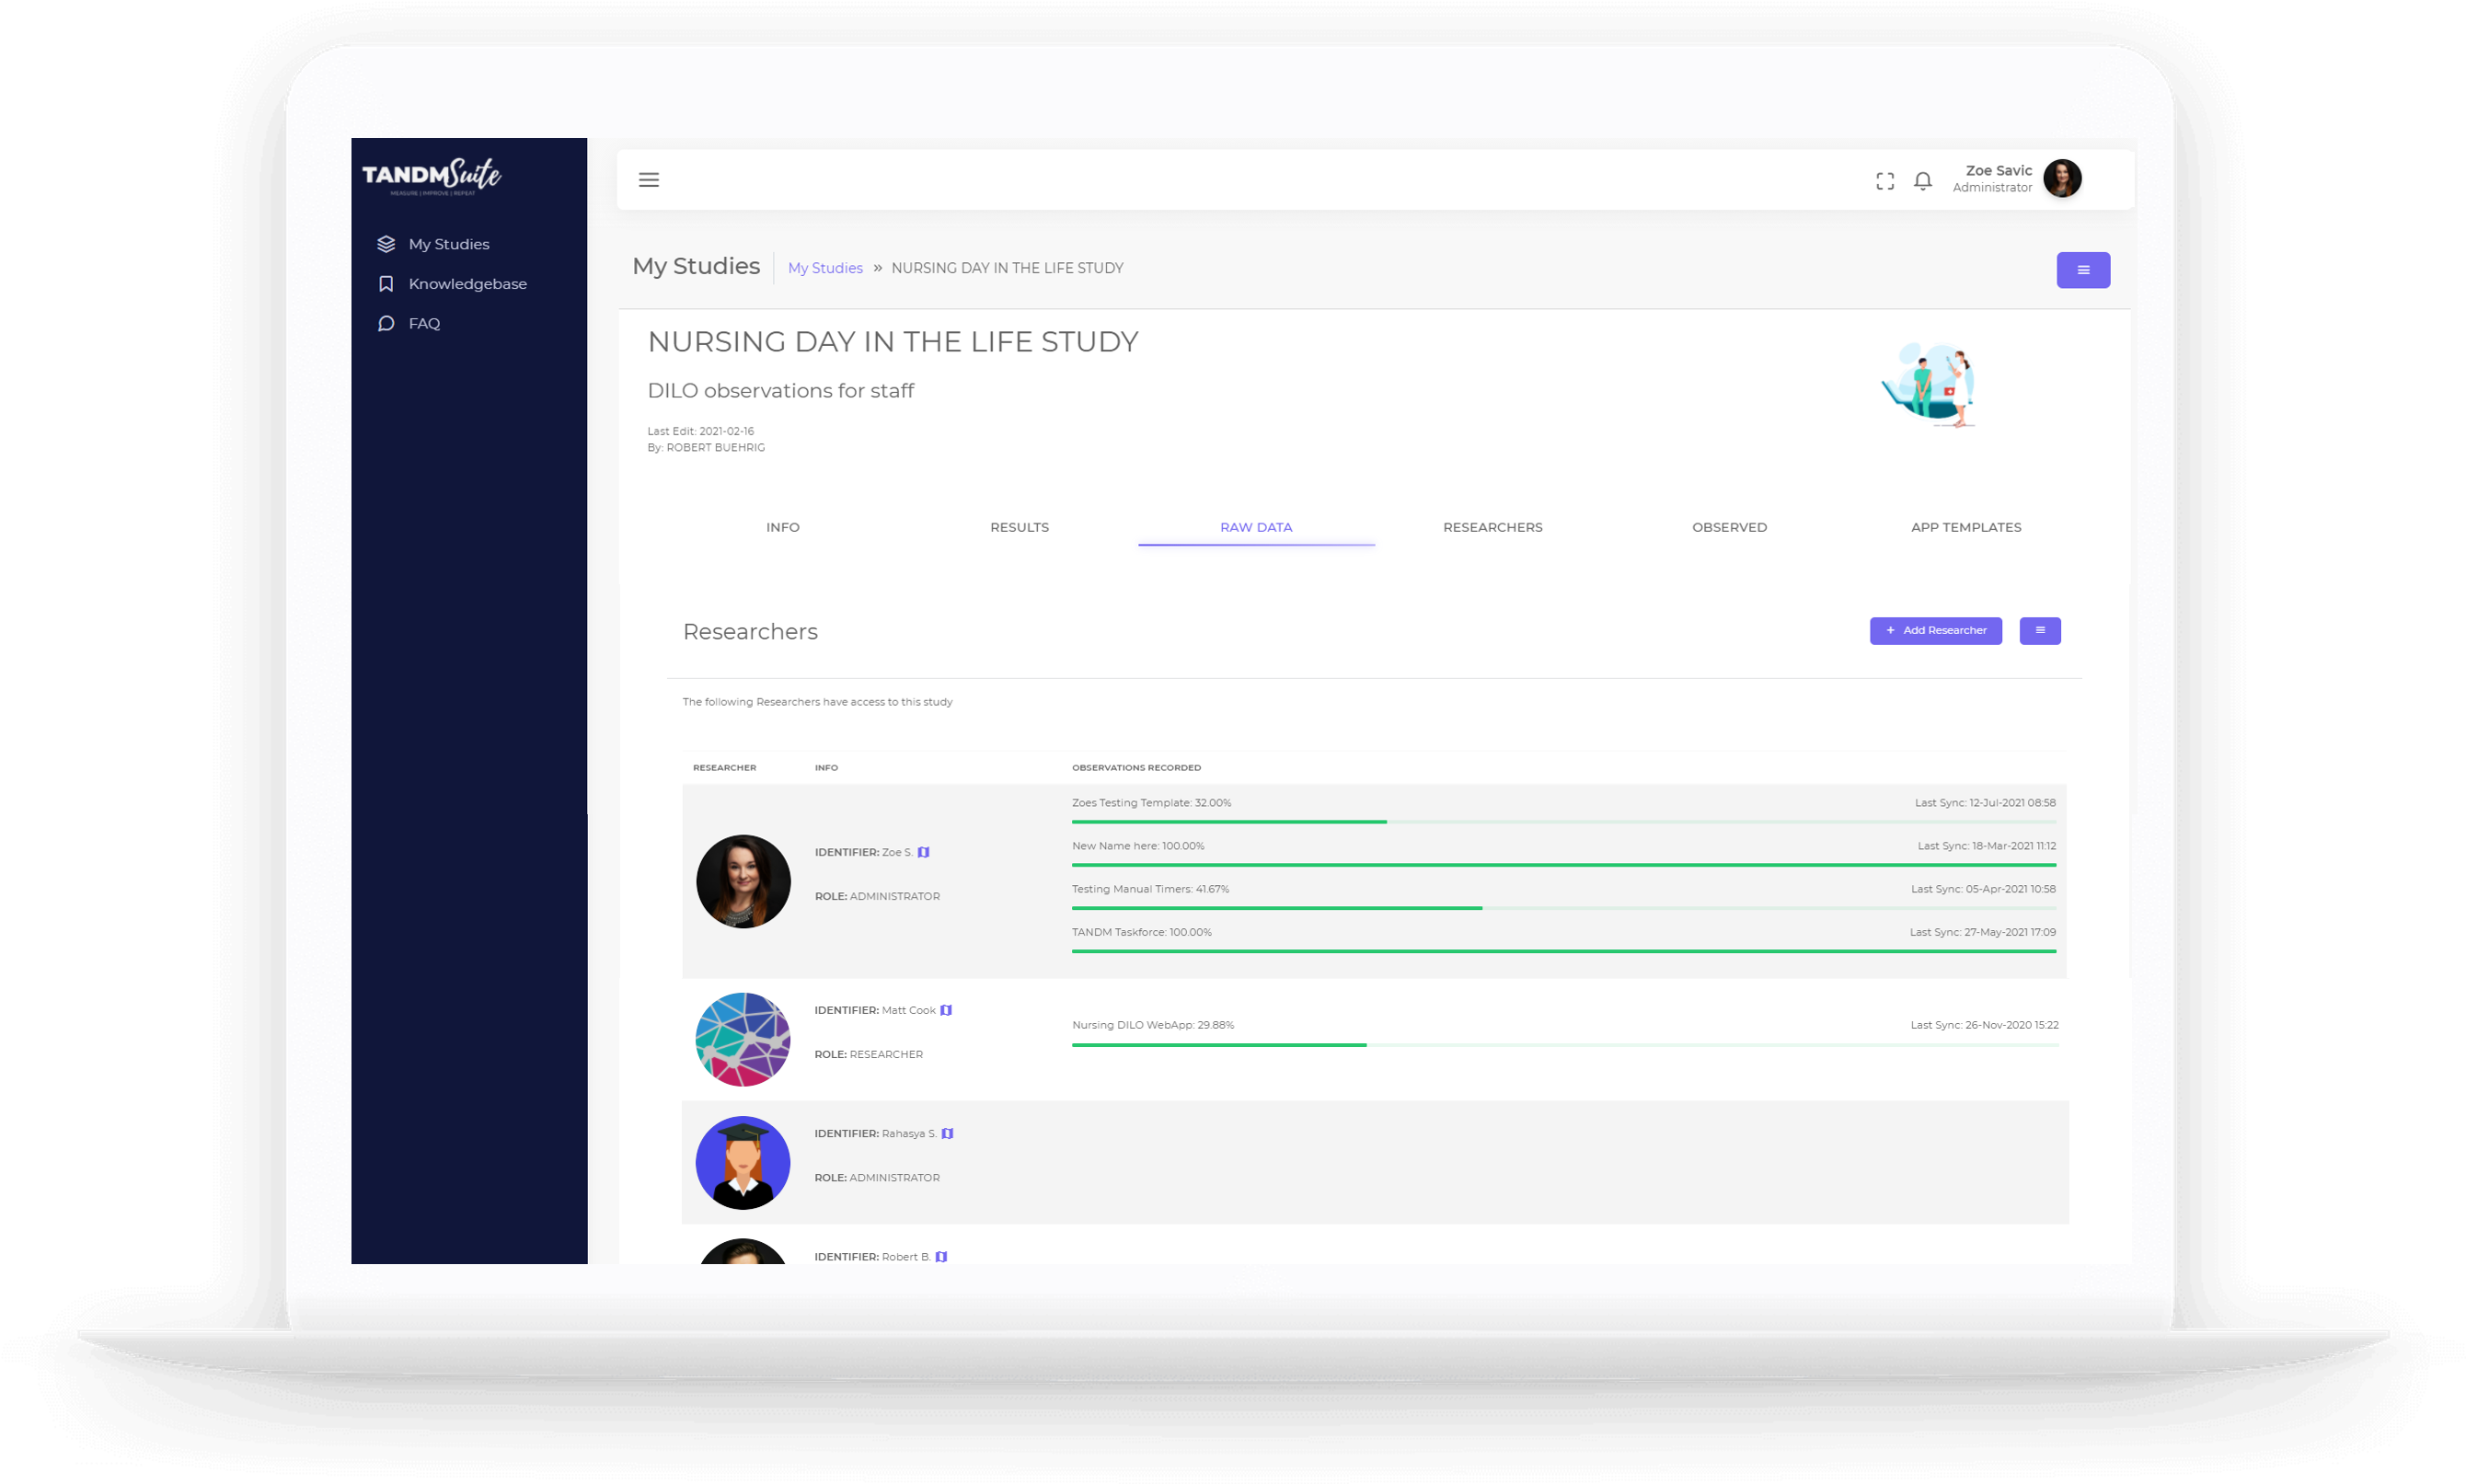This screenshot has height=1484, width=2466.
Task: Click the icon next to Zoe S. identifier
Action: 923,852
